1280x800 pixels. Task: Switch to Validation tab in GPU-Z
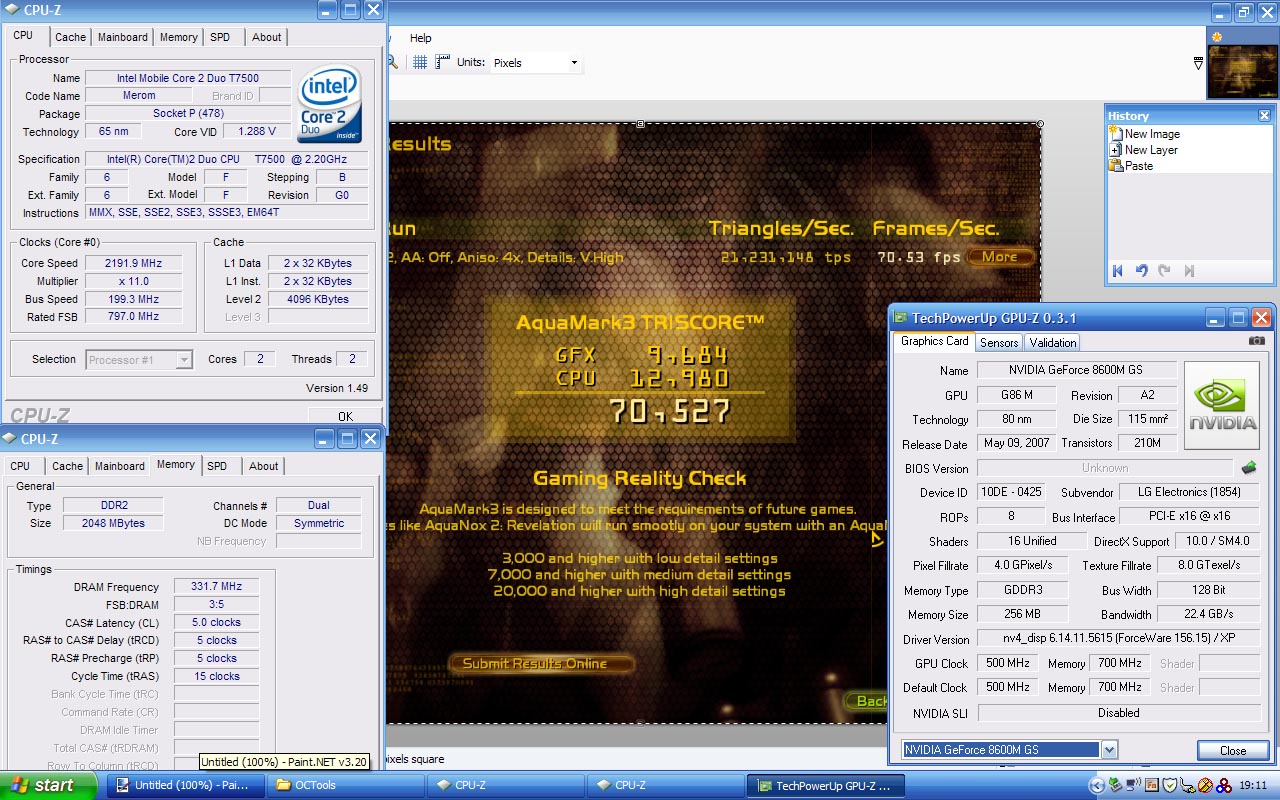(1053, 342)
